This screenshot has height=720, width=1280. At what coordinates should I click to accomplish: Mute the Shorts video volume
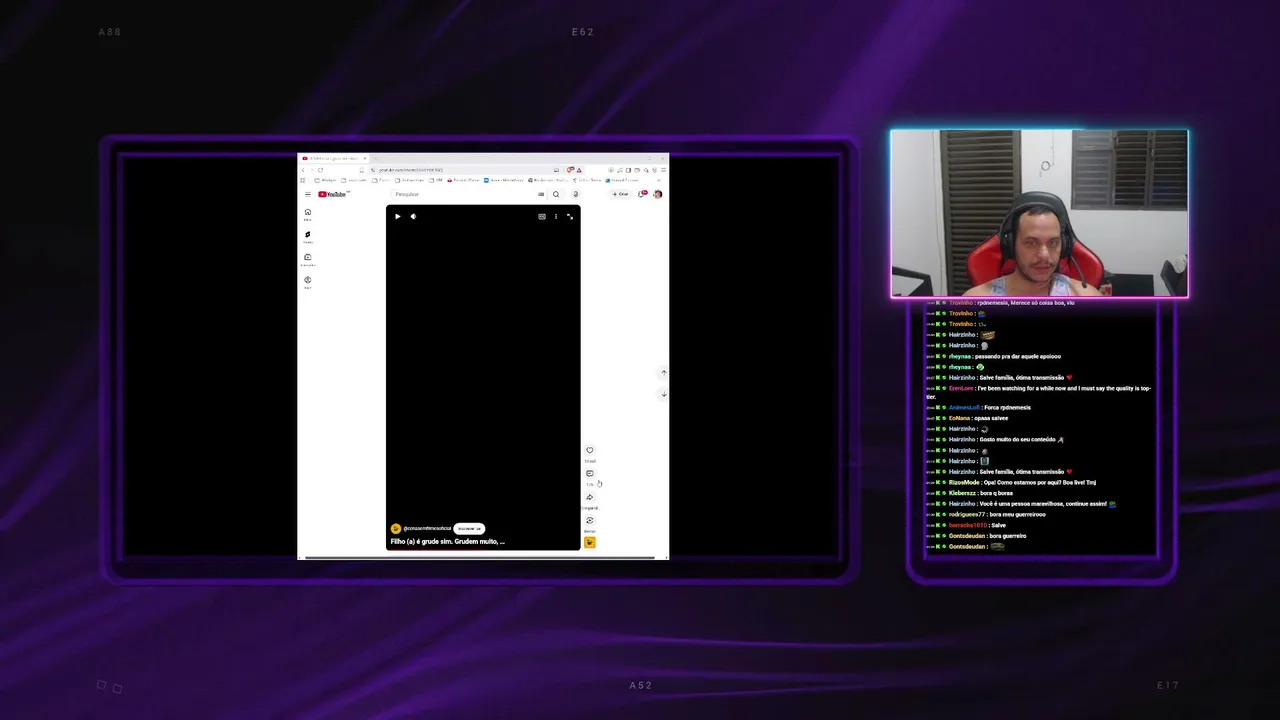(413, 216)
